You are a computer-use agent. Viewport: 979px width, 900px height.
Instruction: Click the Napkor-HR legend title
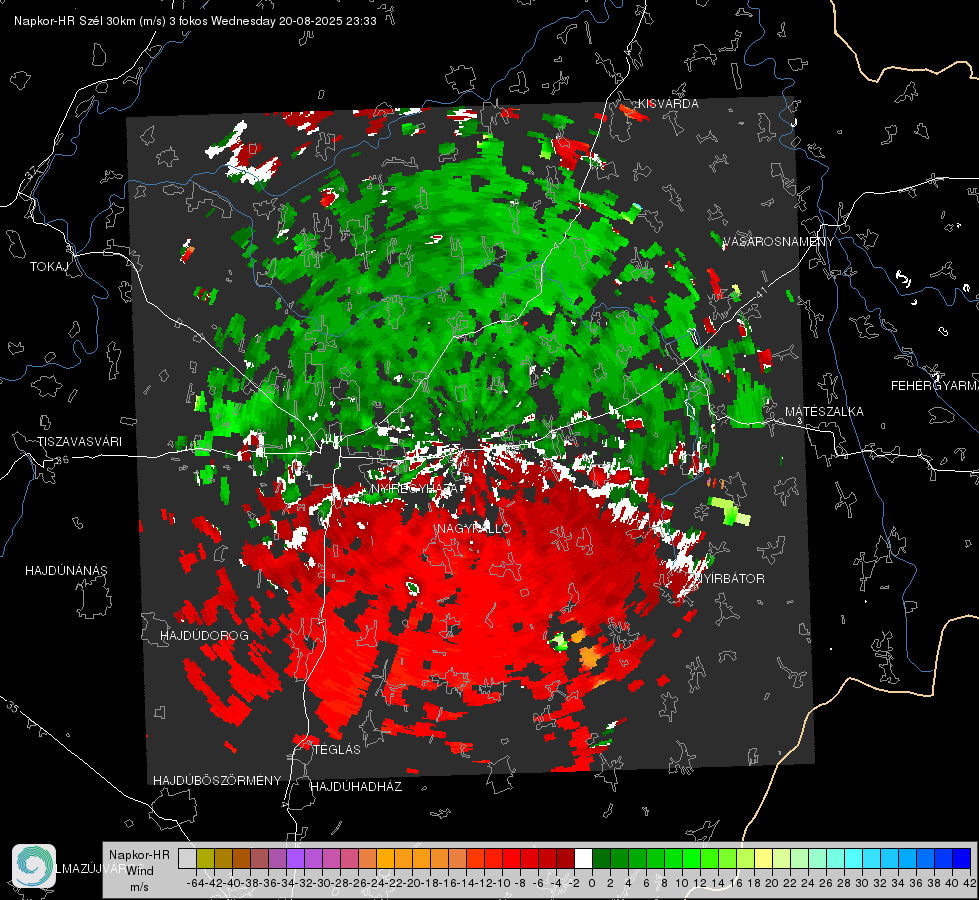coord(139,855)
